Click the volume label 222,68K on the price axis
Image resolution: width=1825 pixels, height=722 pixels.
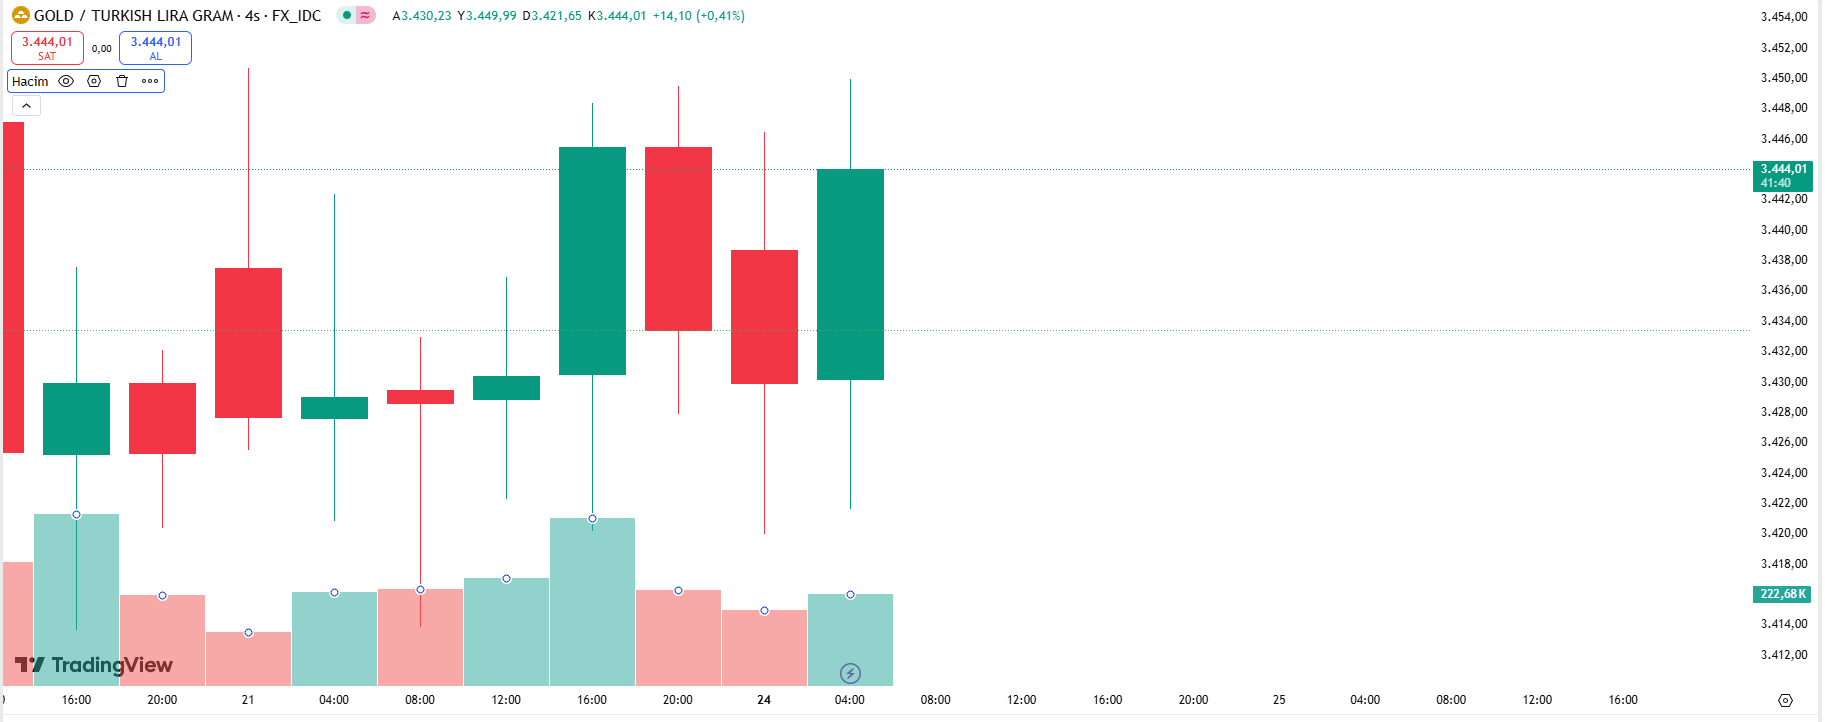point(1783,594)
